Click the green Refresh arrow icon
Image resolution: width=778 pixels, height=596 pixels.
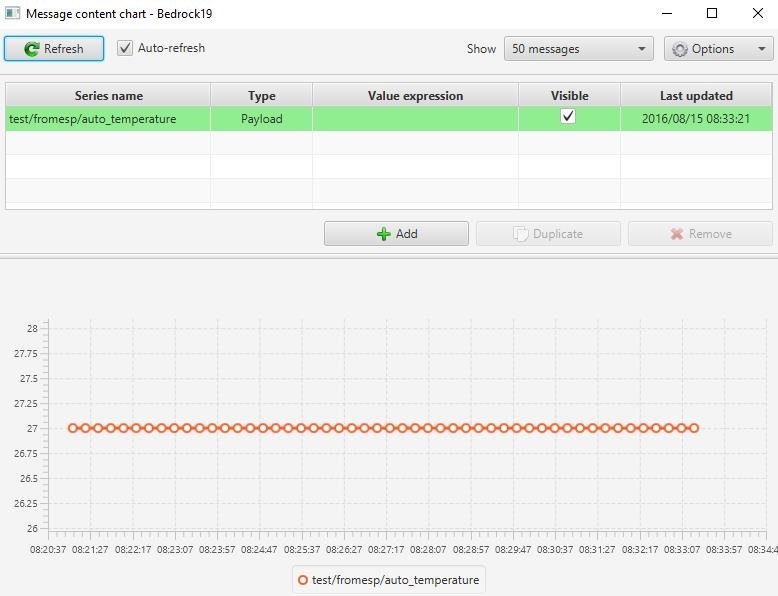pos(32,49)
